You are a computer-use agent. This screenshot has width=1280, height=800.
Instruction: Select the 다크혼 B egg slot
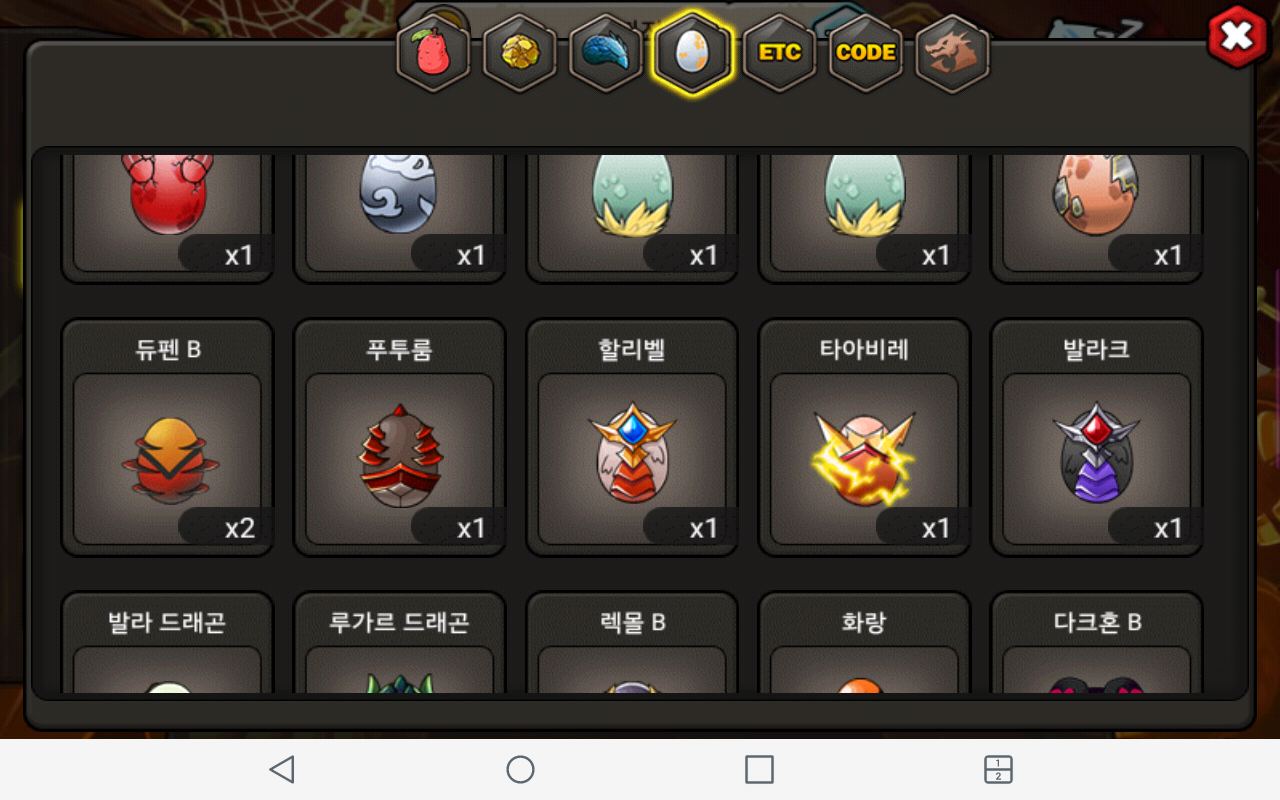coord(1096,642)
